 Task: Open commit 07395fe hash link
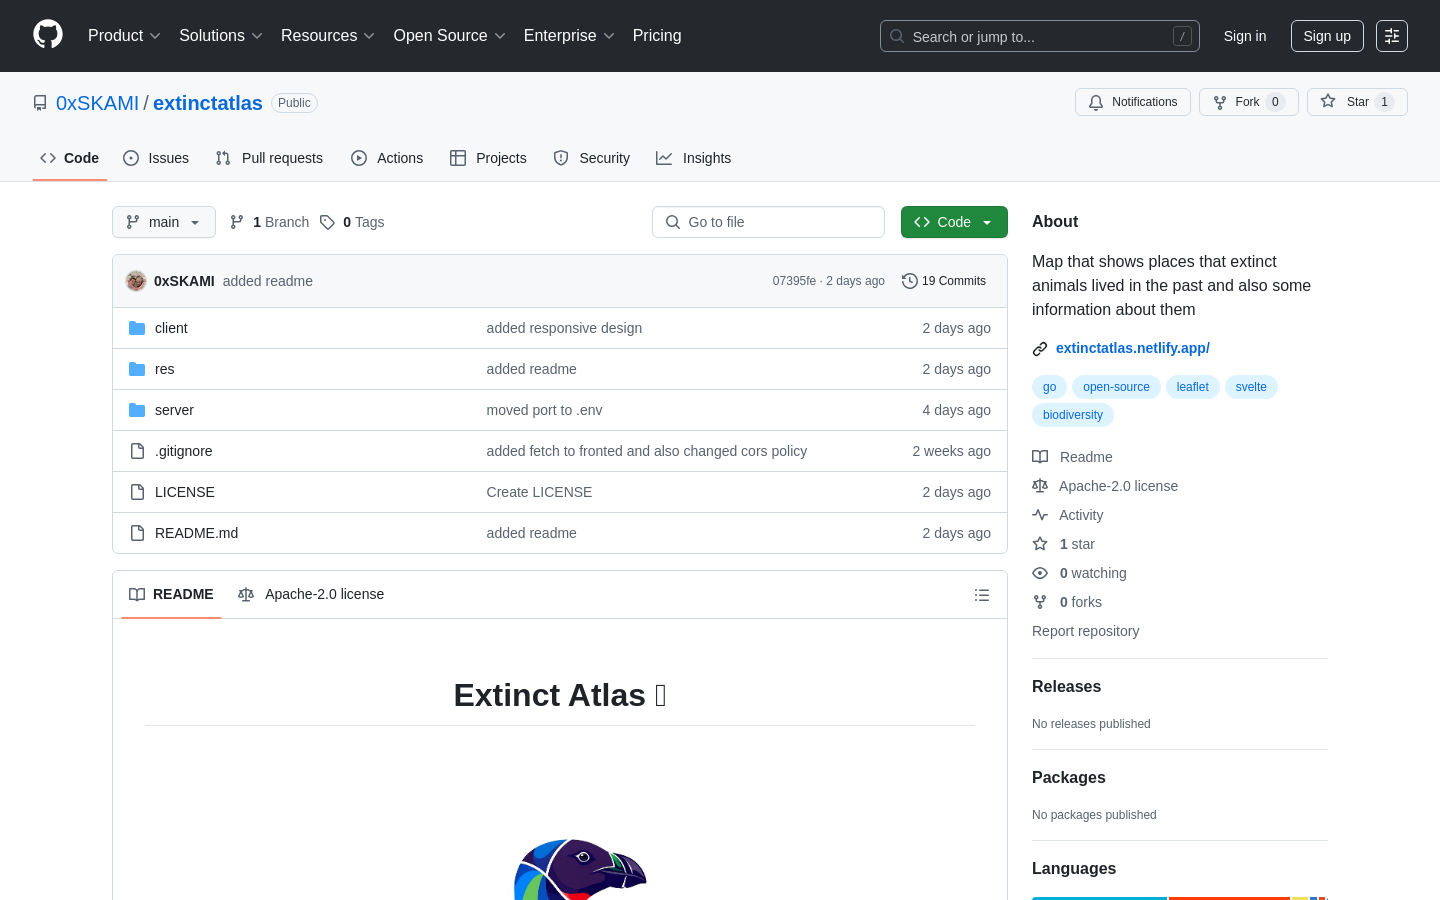(x=794, y=281)
